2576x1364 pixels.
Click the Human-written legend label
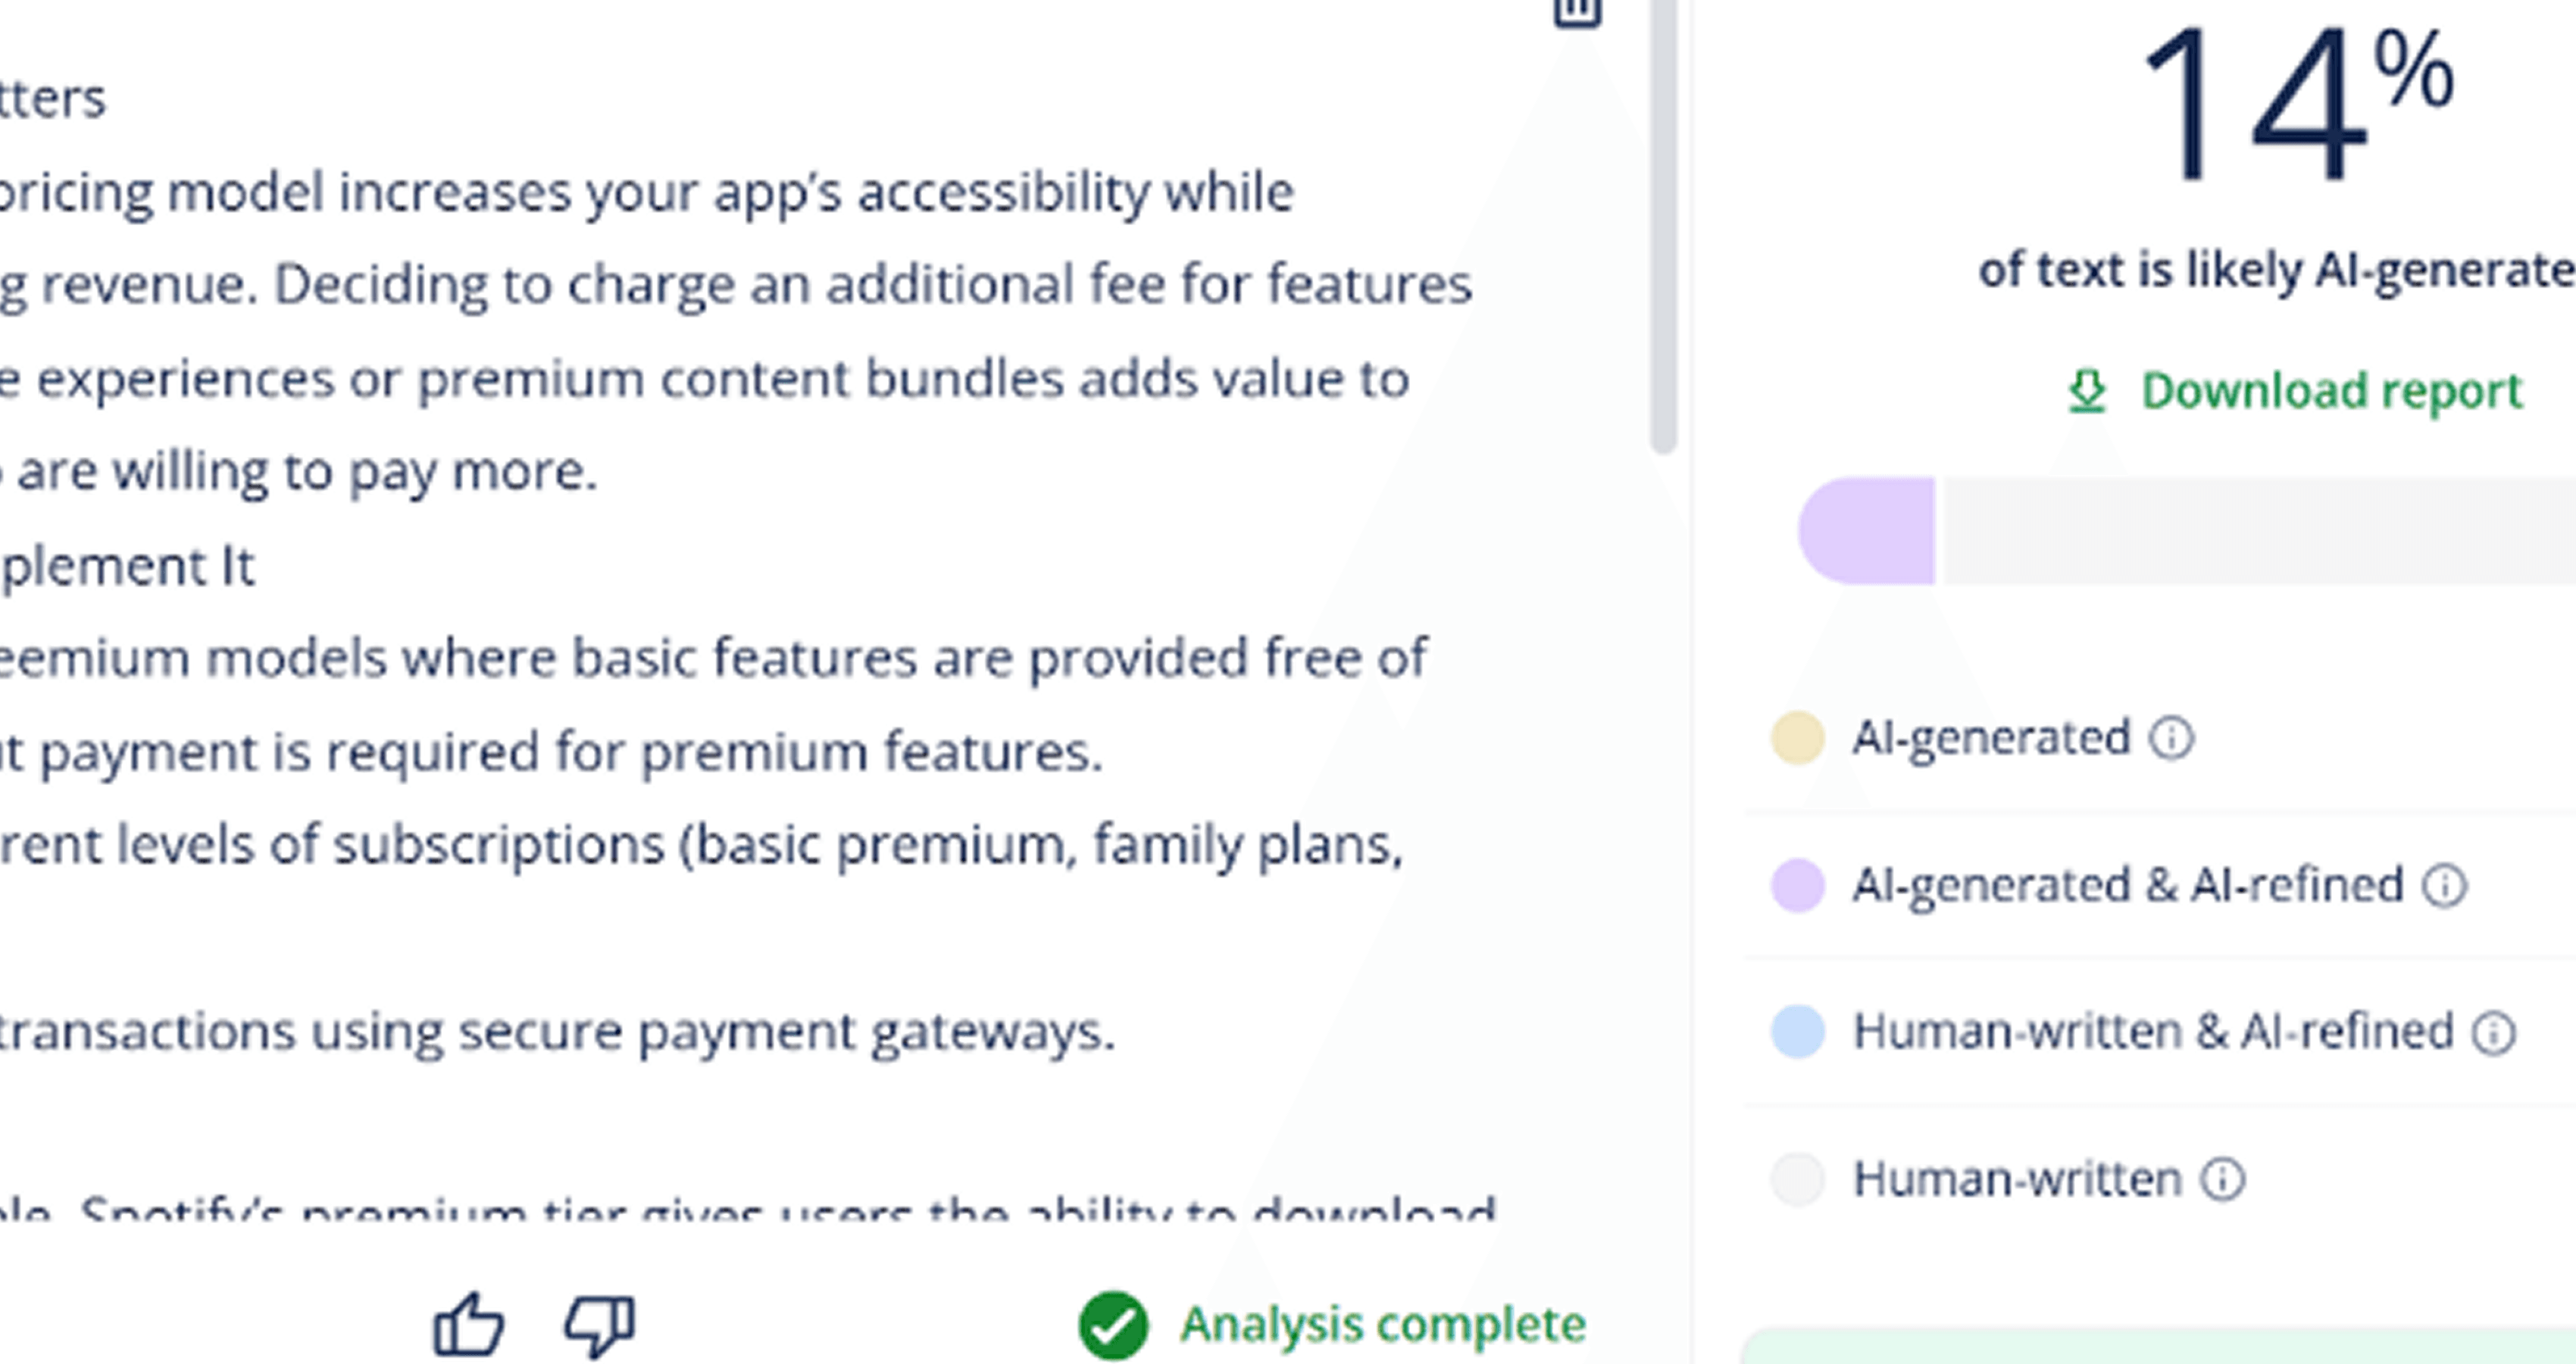pyautogui.click(x=2017, y=1179)
